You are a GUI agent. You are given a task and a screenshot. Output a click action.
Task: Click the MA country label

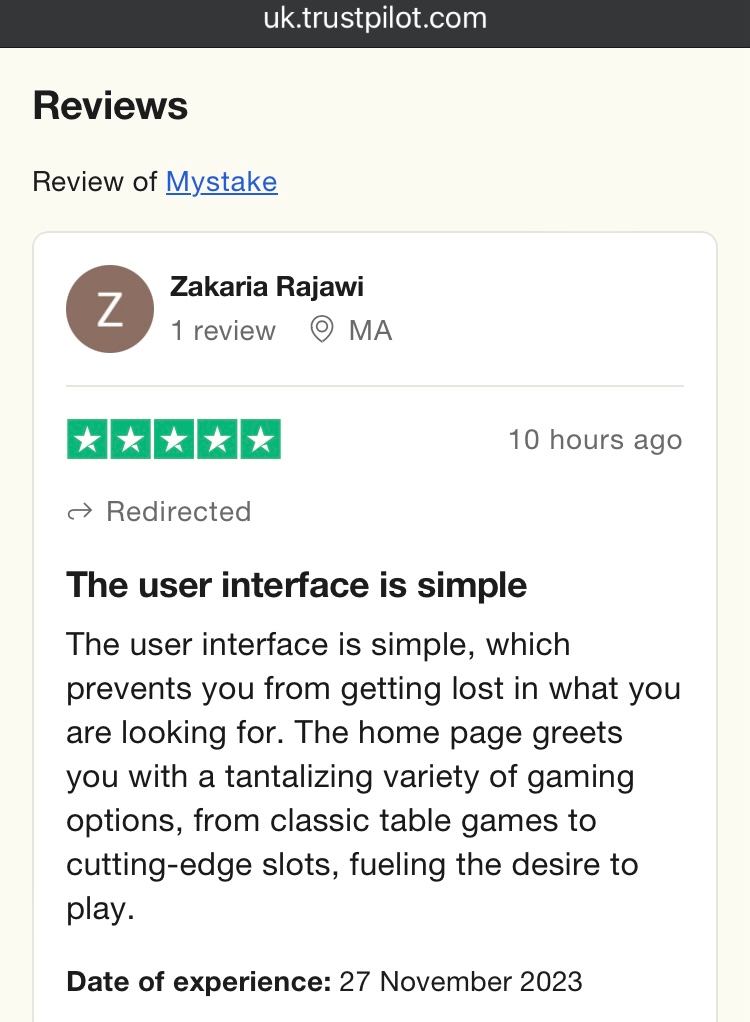(x=370, y=331)
